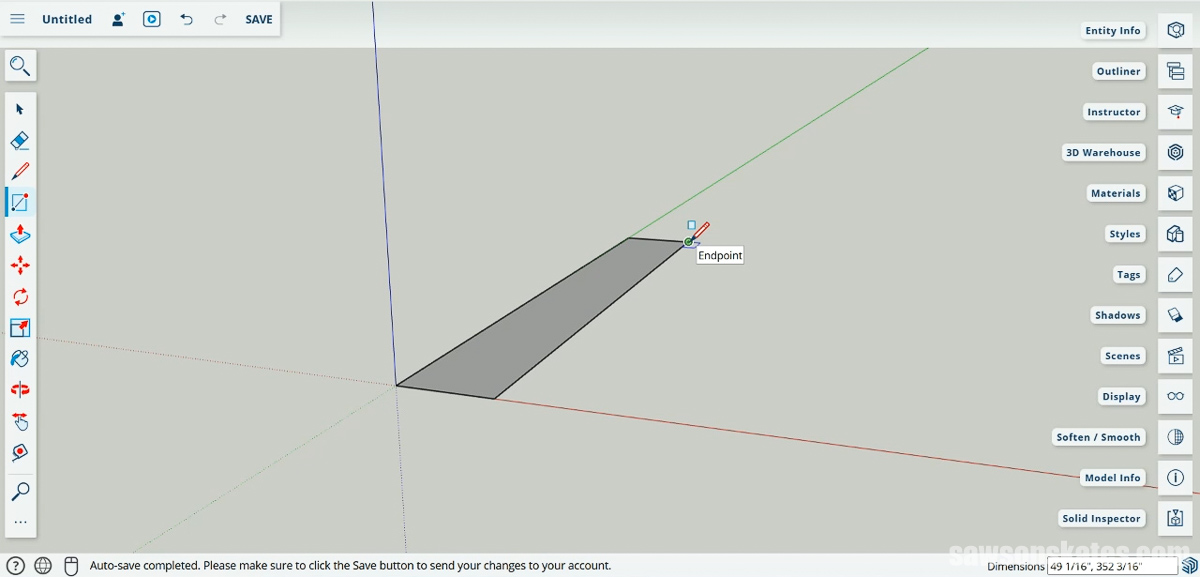Select the Line pencil tool
Image resolution: width=1200 pixels, height=577 pixels.
coord(20,171)
